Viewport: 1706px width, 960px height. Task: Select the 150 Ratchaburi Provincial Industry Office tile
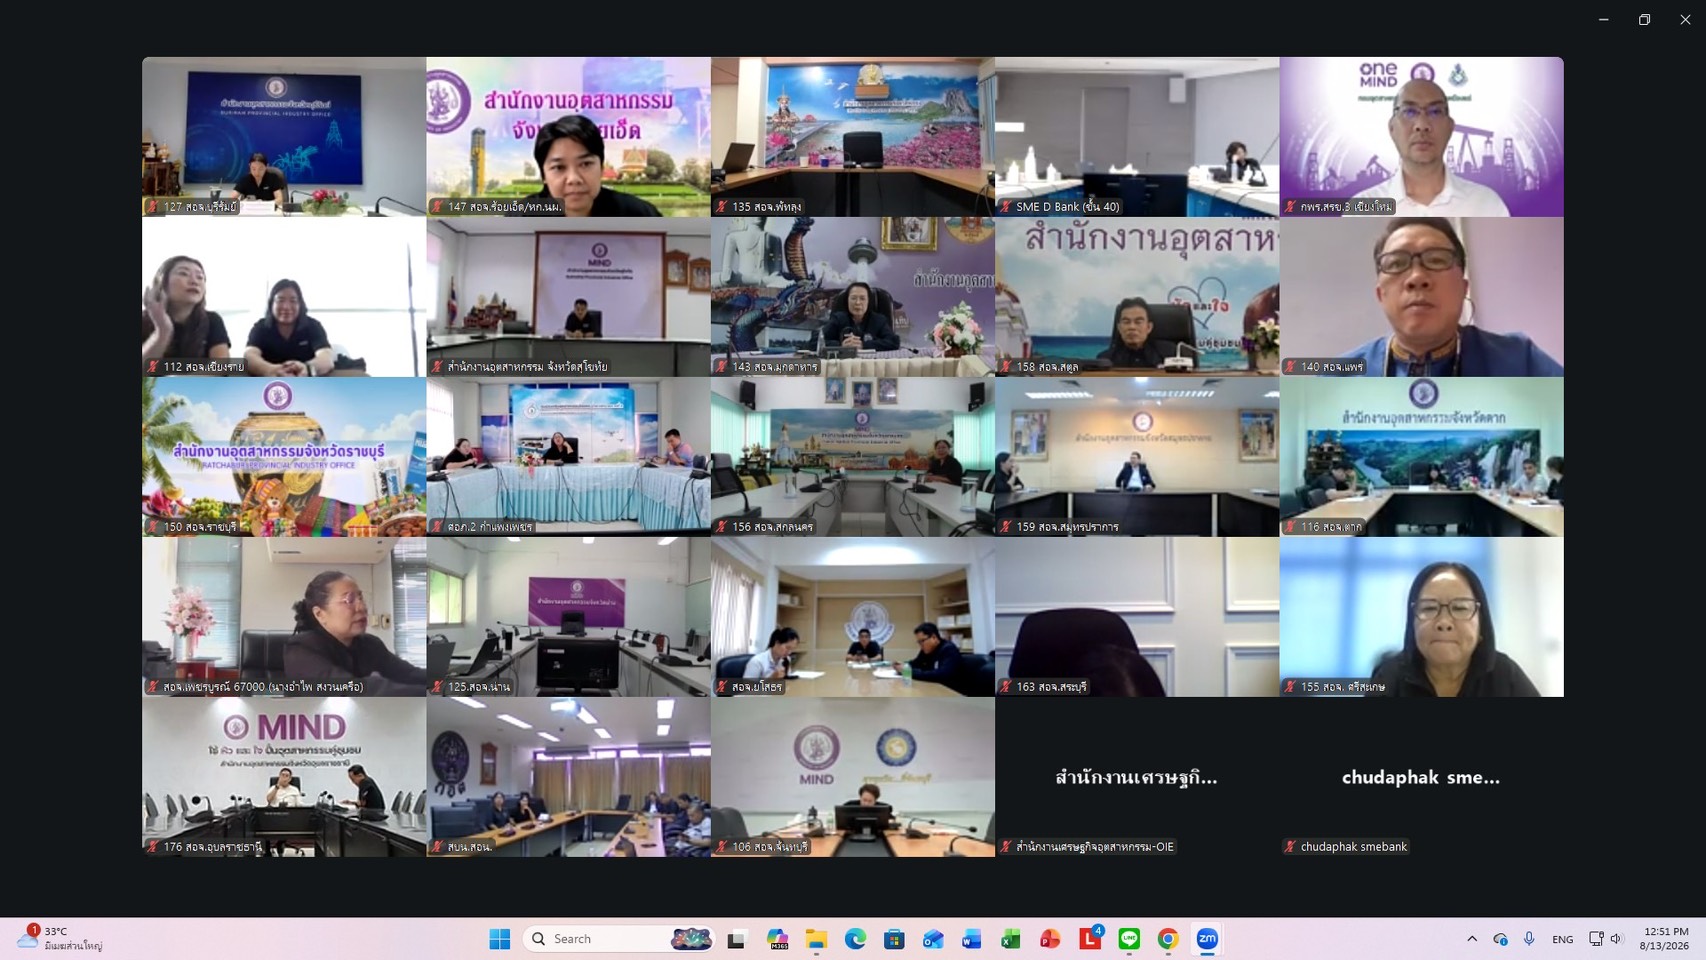(x=284, y=457)
